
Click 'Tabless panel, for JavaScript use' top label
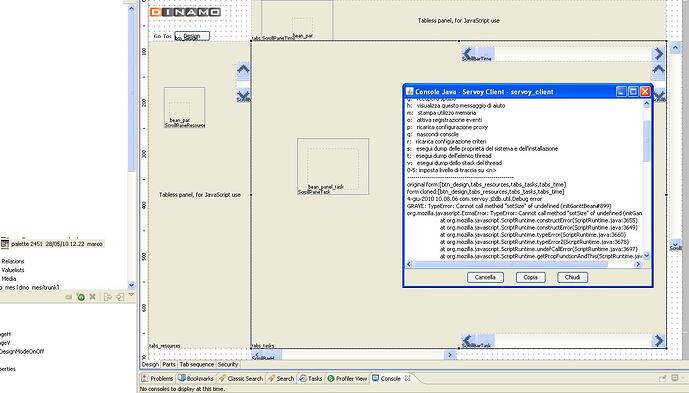tap(458, 20)
